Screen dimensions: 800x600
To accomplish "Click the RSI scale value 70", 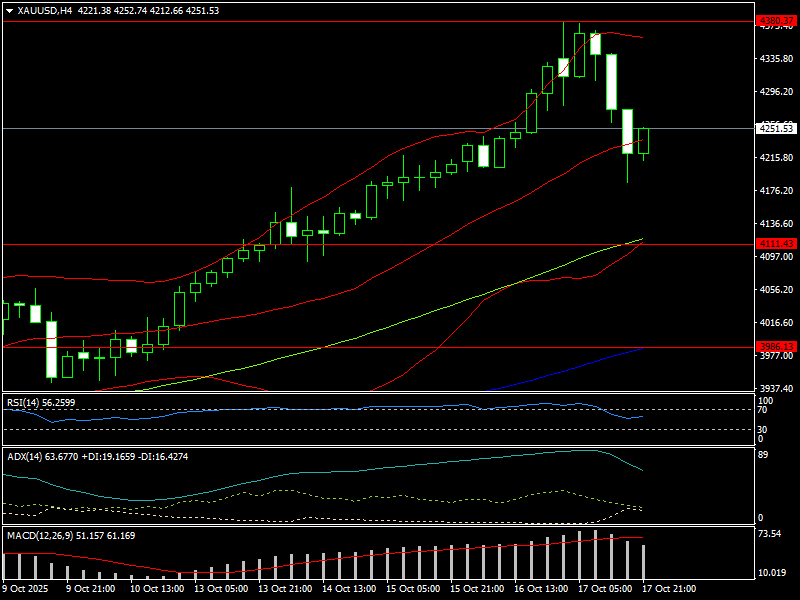I will click(x=764, y=410).
